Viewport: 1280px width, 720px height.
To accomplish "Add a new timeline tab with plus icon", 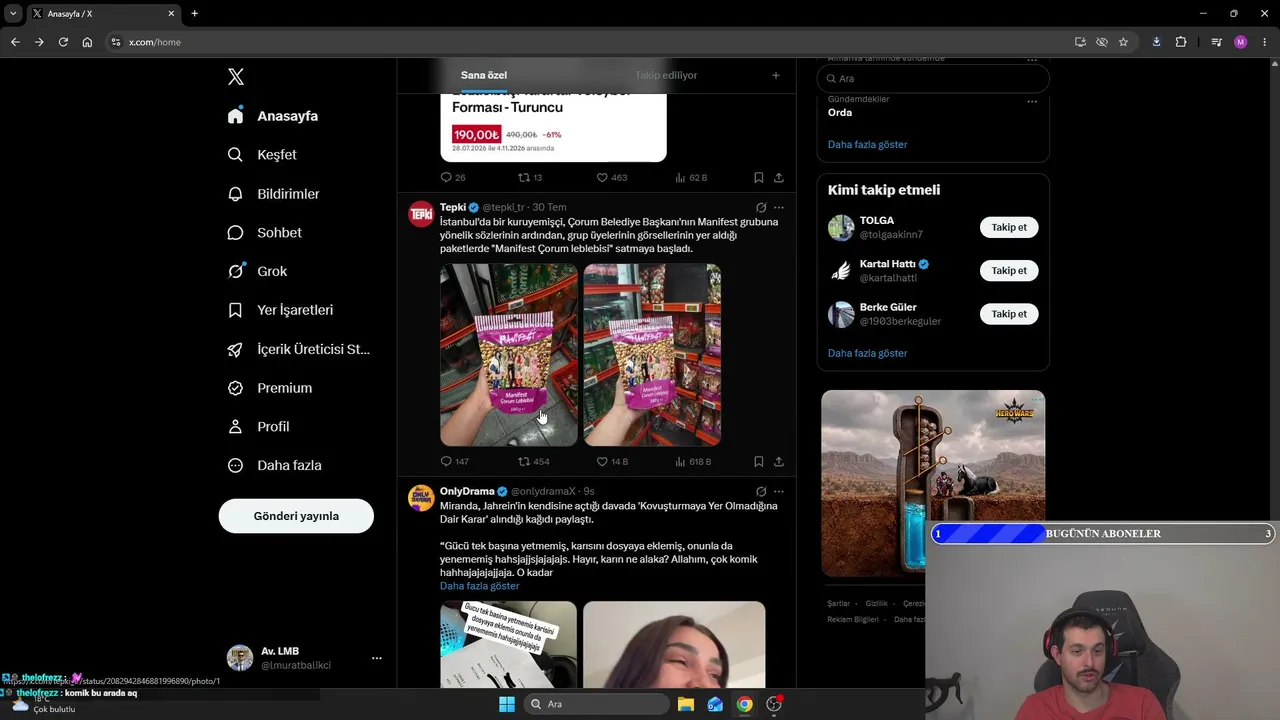I will [775, 75].
